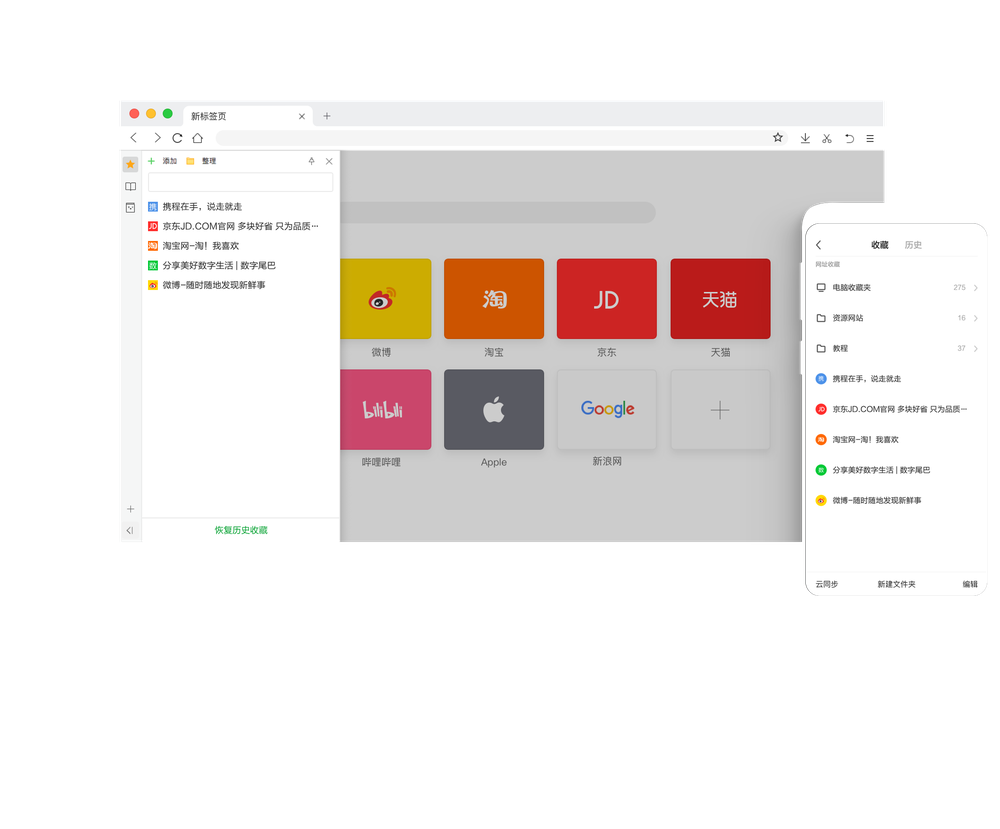Select the bookmarks star icon in left sidebar

click(x=130, y=164)
